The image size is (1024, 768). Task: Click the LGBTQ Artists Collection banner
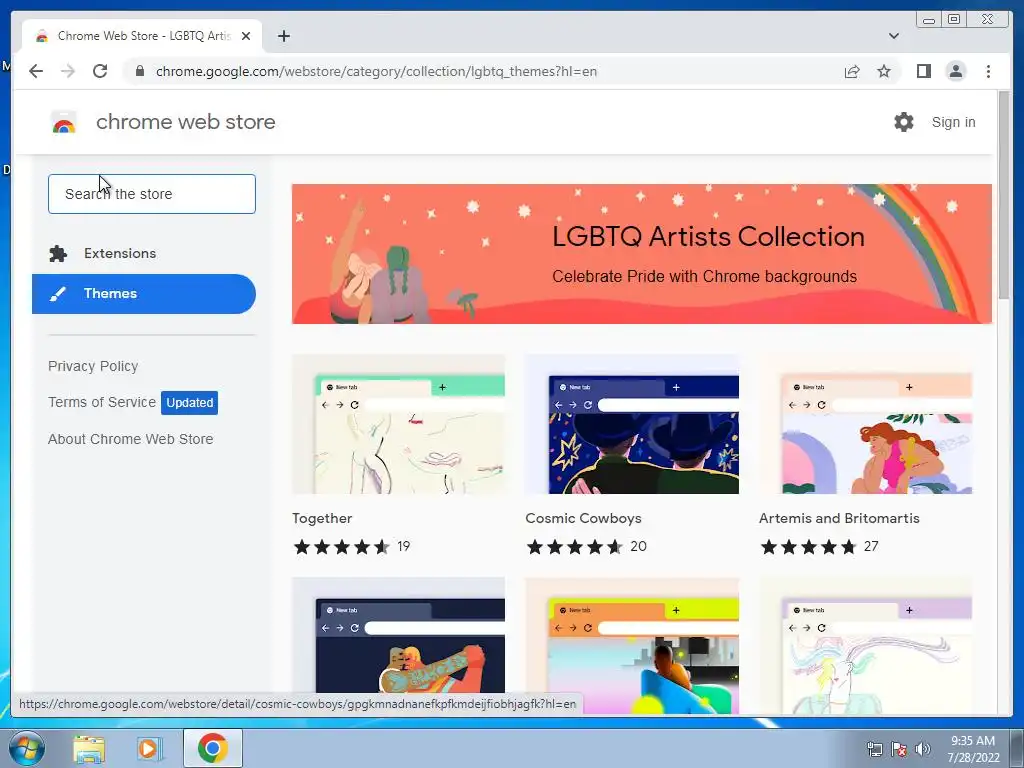pyautogui.click(x=642, y=254)
